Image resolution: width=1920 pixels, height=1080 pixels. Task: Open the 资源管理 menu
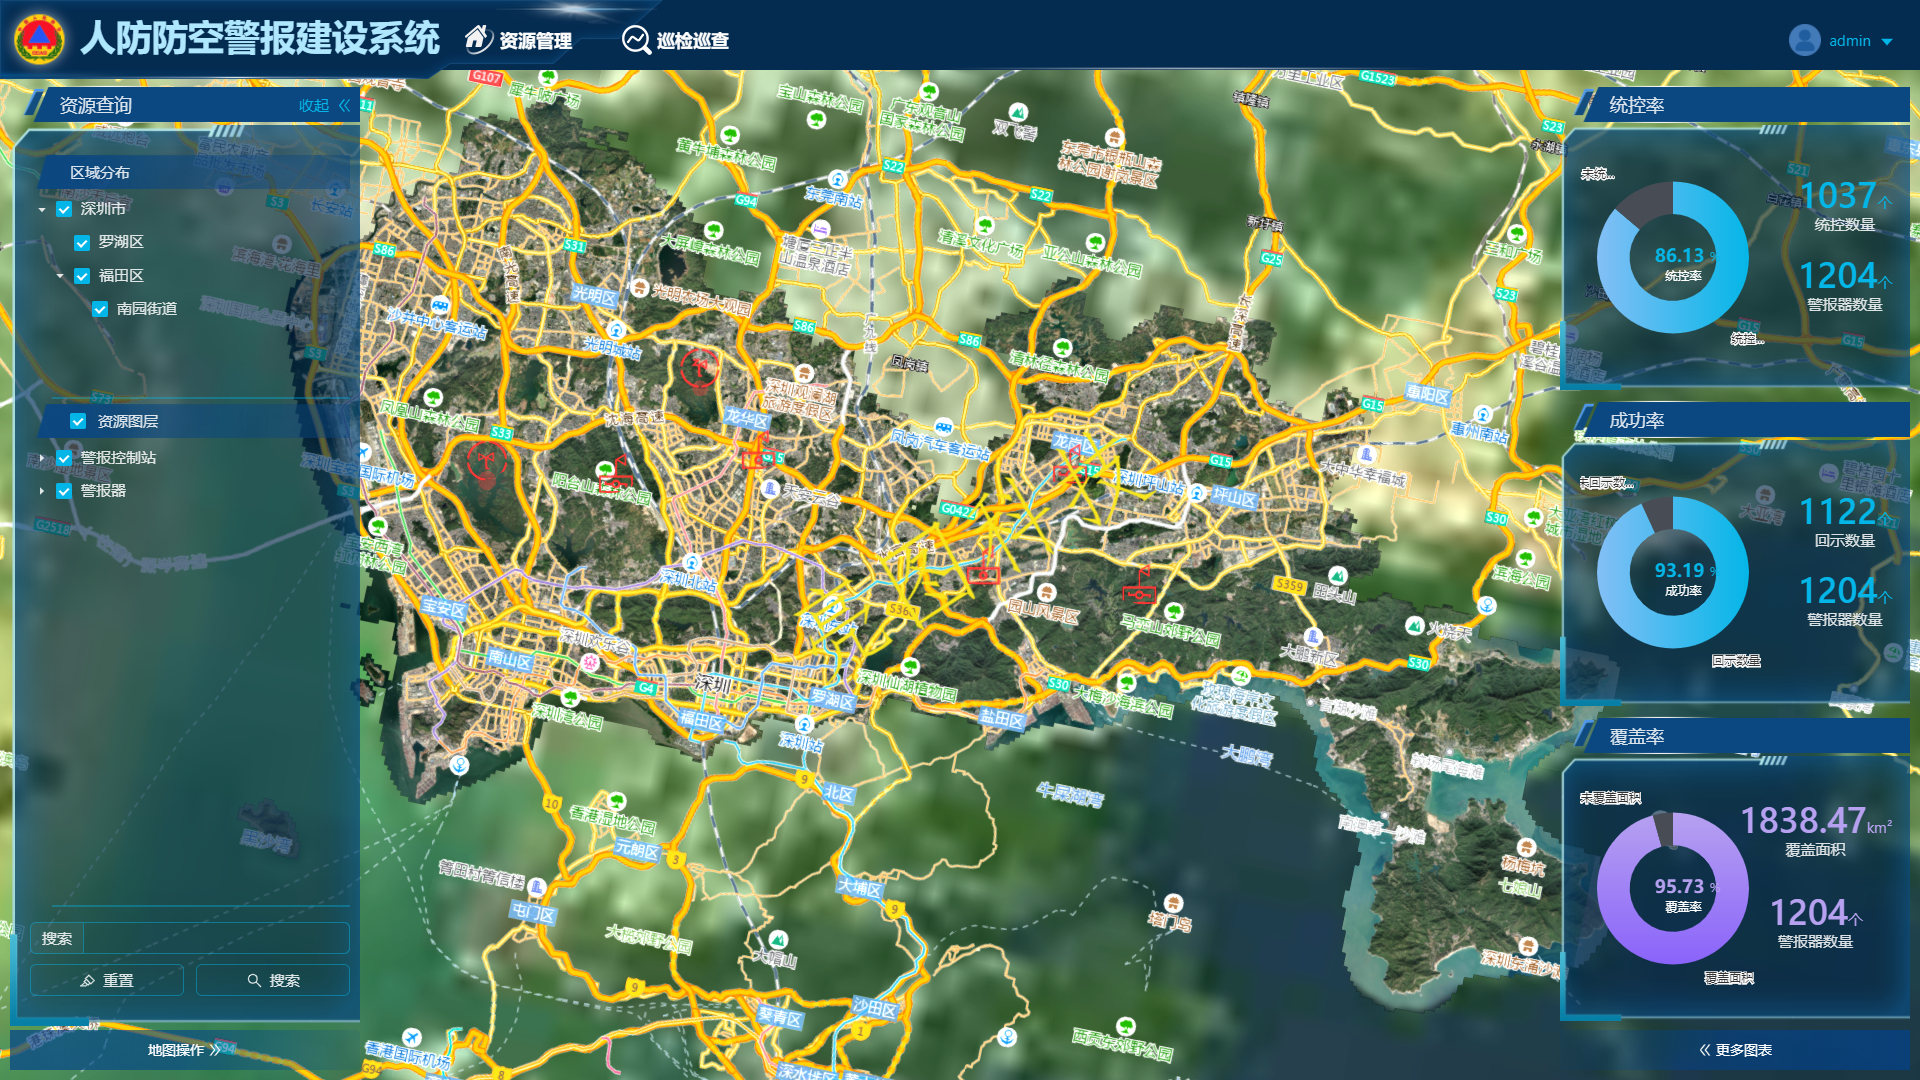click(x=535, y=41)
